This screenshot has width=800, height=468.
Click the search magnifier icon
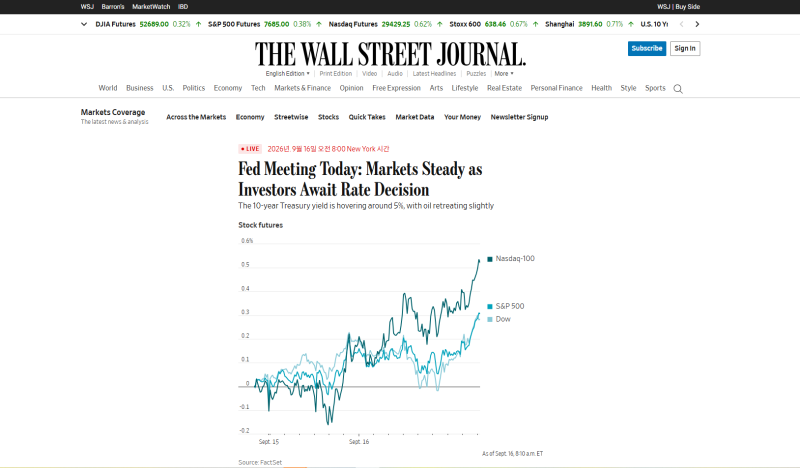tap(678, 89)
